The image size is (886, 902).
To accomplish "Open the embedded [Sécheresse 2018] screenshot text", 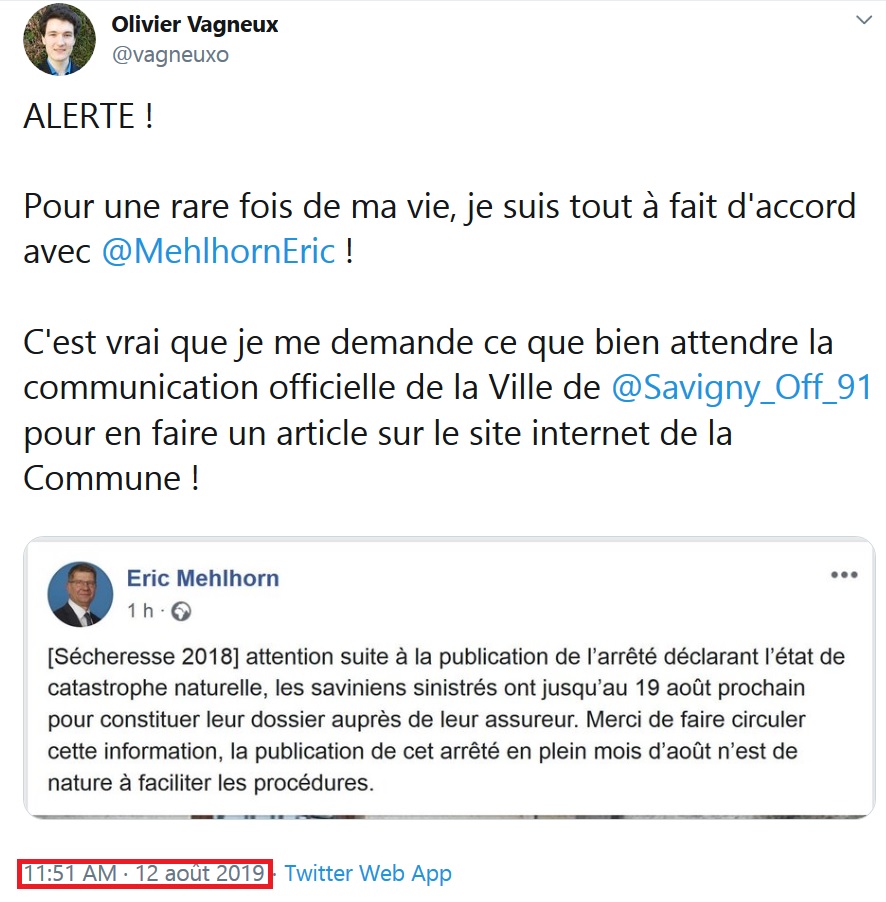I will pos(446,719).
